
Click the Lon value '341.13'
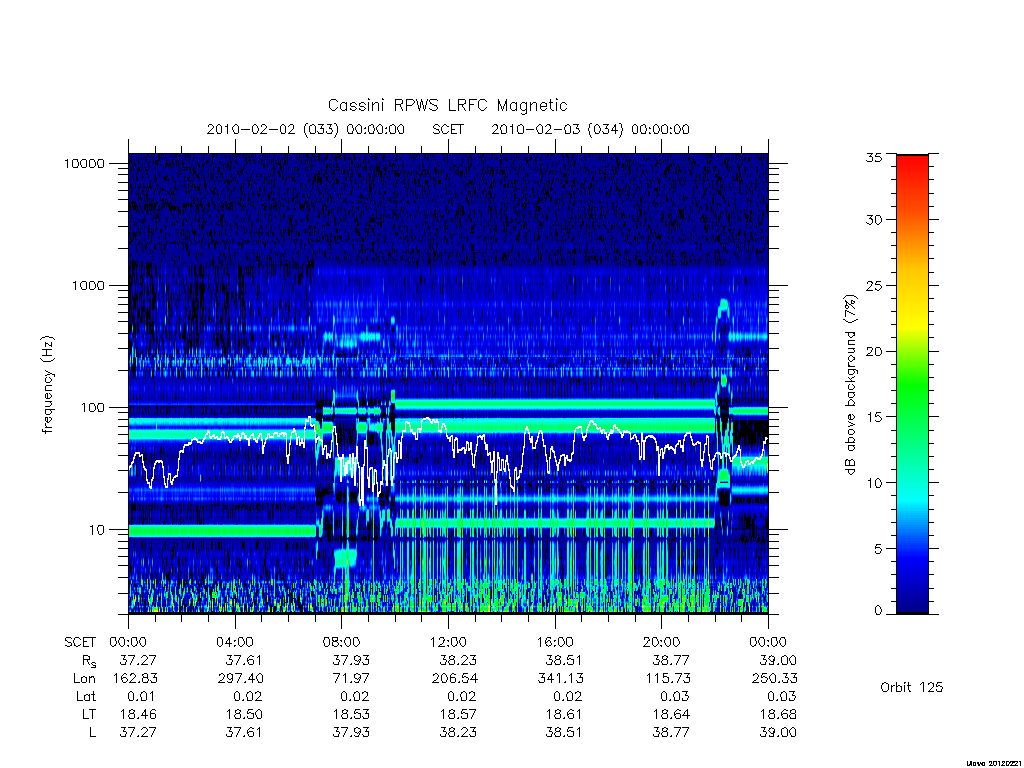point(560,679)
